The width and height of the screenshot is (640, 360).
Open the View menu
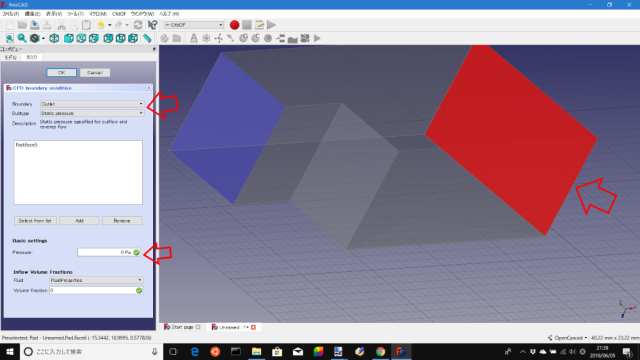(x=54, y=14)
